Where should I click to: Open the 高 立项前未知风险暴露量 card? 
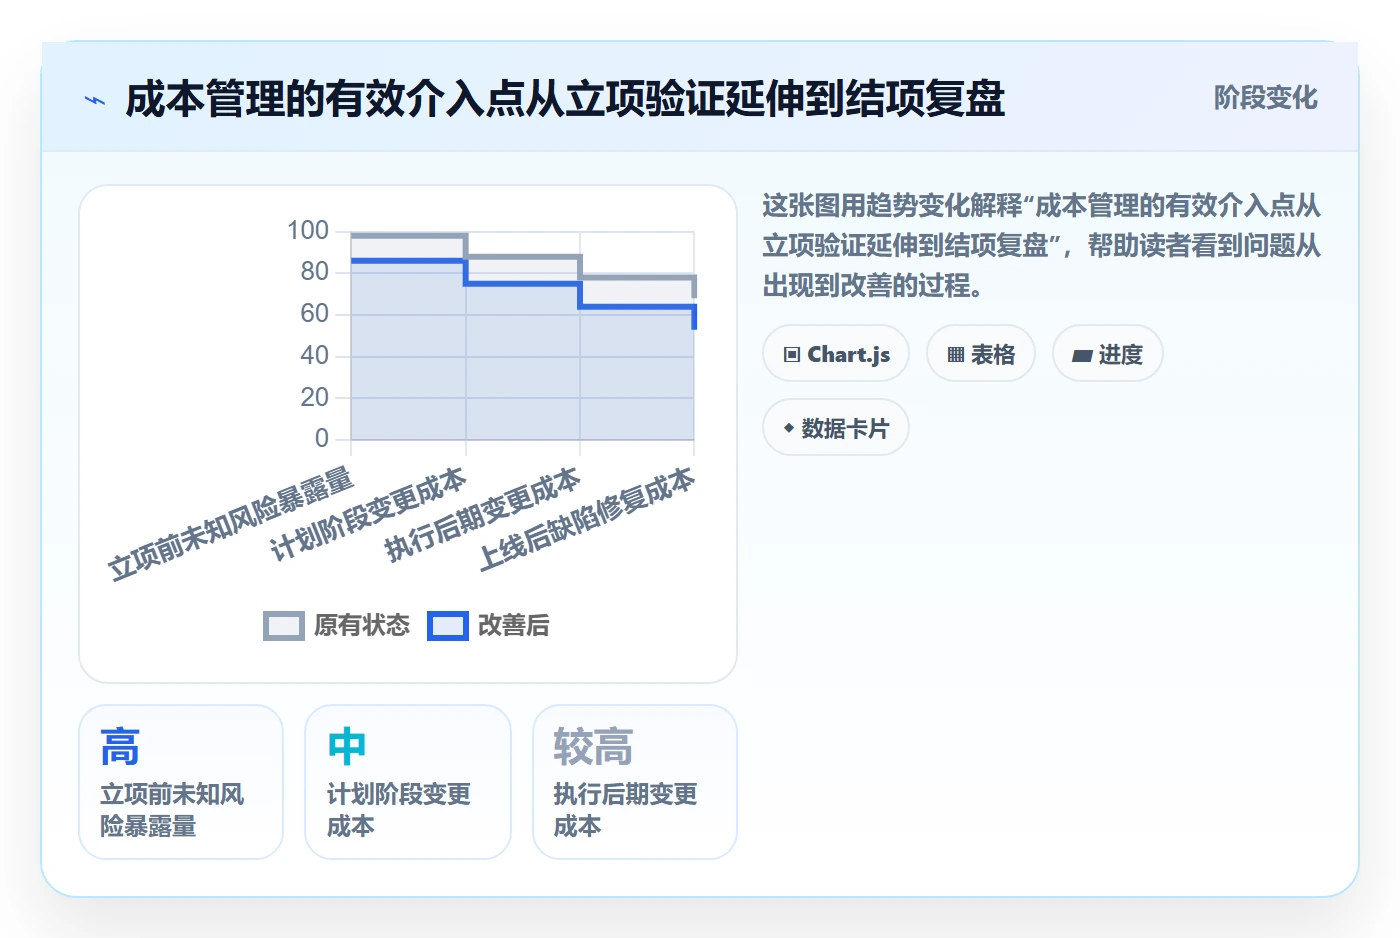[x=181, y=782]
